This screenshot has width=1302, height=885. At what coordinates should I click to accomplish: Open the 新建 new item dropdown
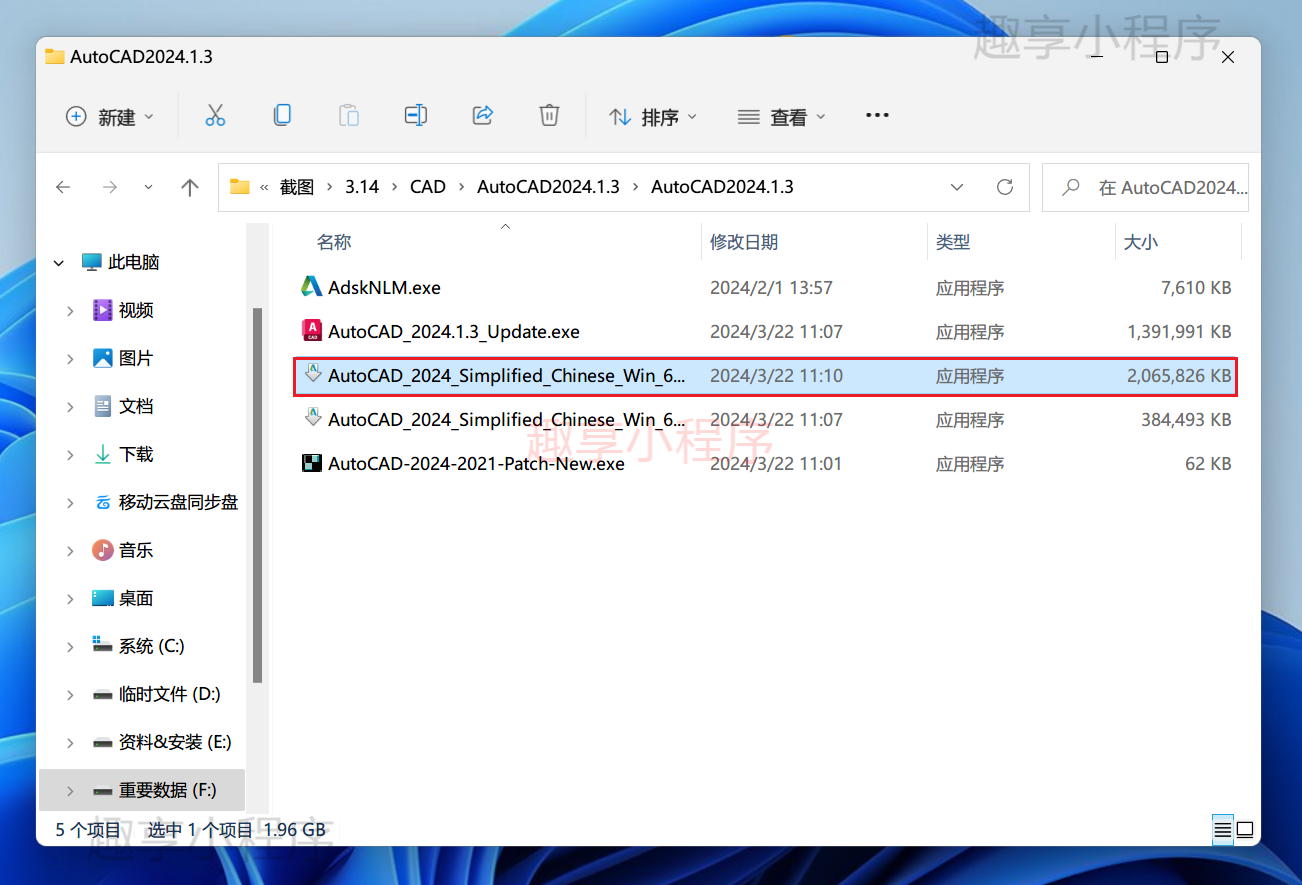point(110,117)
